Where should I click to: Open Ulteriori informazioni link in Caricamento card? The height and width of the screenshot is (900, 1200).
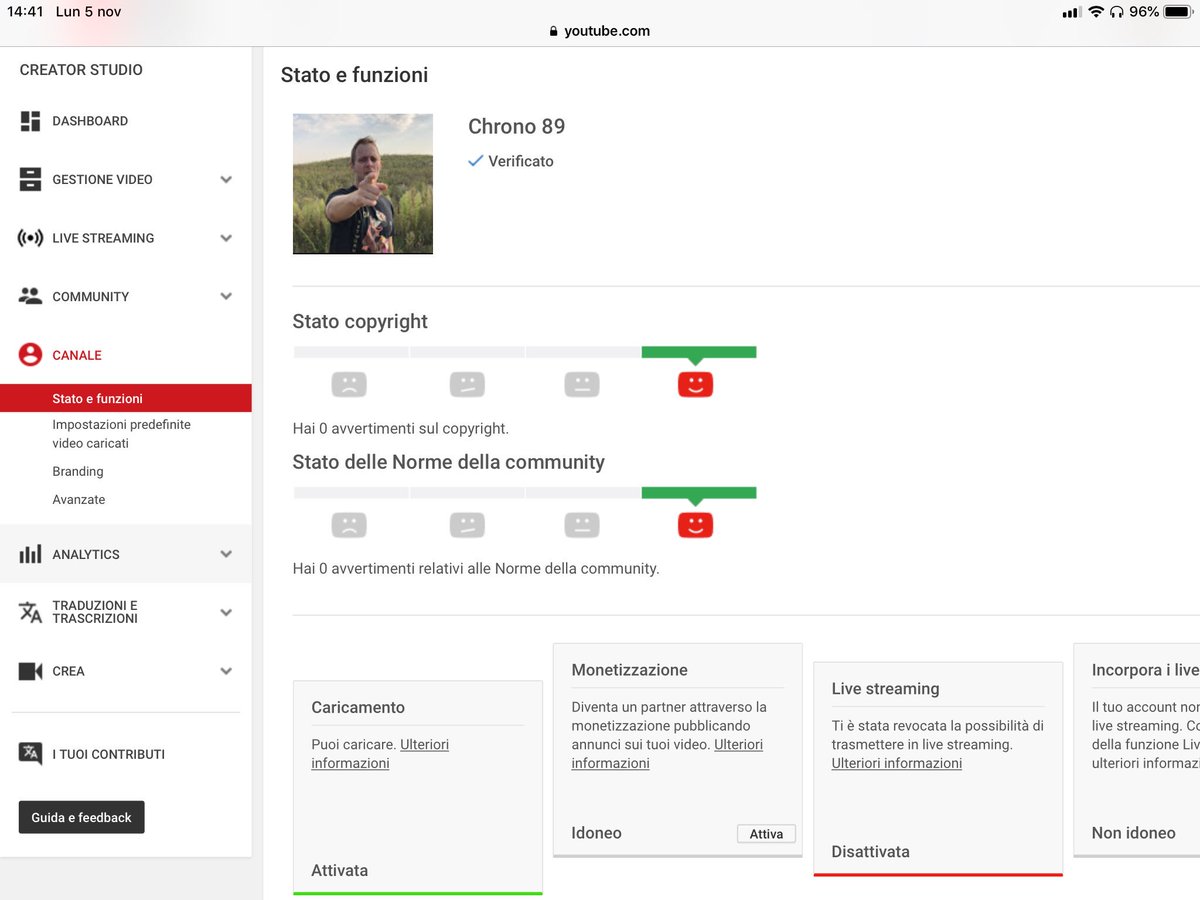pyautogui.click(x=380, y=754)
